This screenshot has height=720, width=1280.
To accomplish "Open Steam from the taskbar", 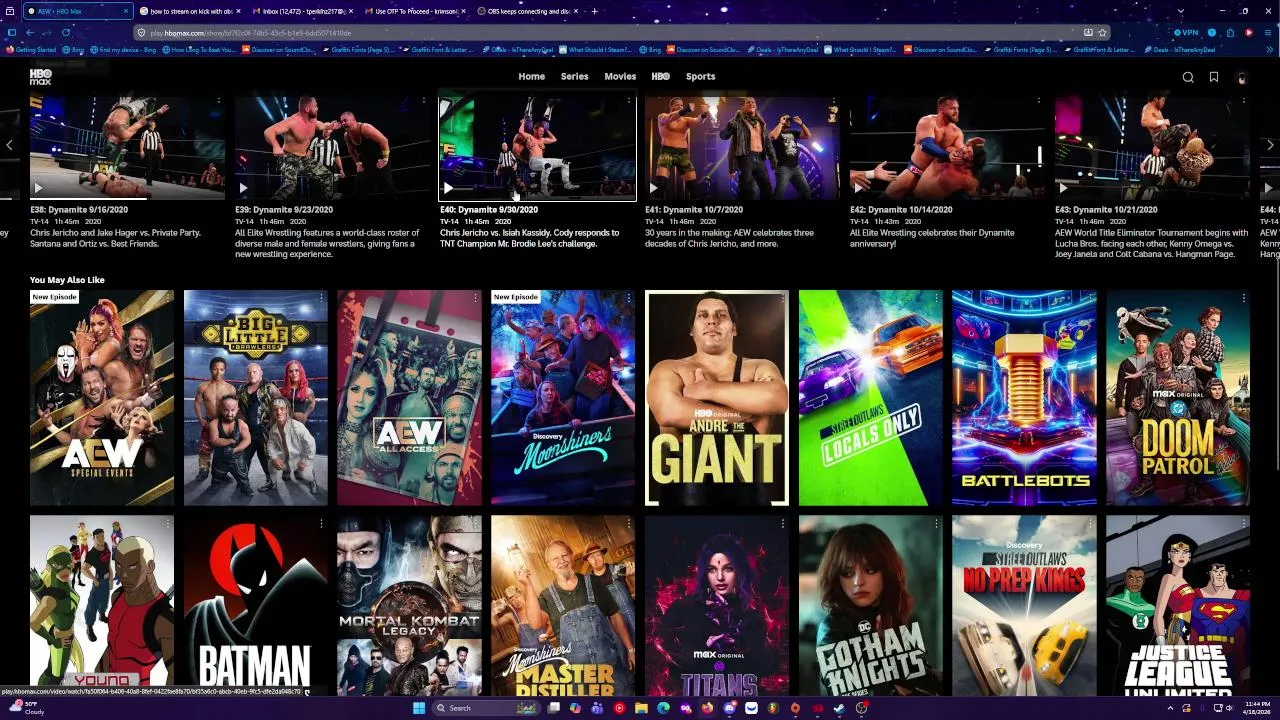I will (839, 708).
